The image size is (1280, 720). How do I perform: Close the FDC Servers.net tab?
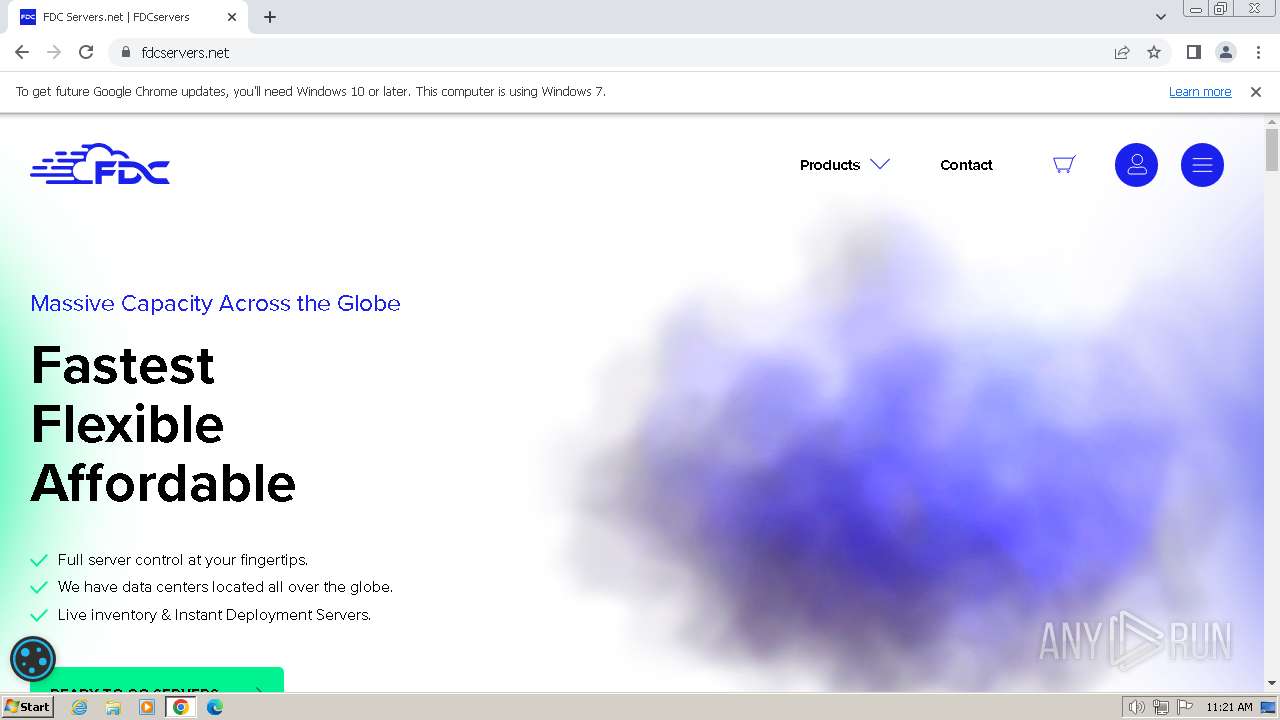point(232,17)
